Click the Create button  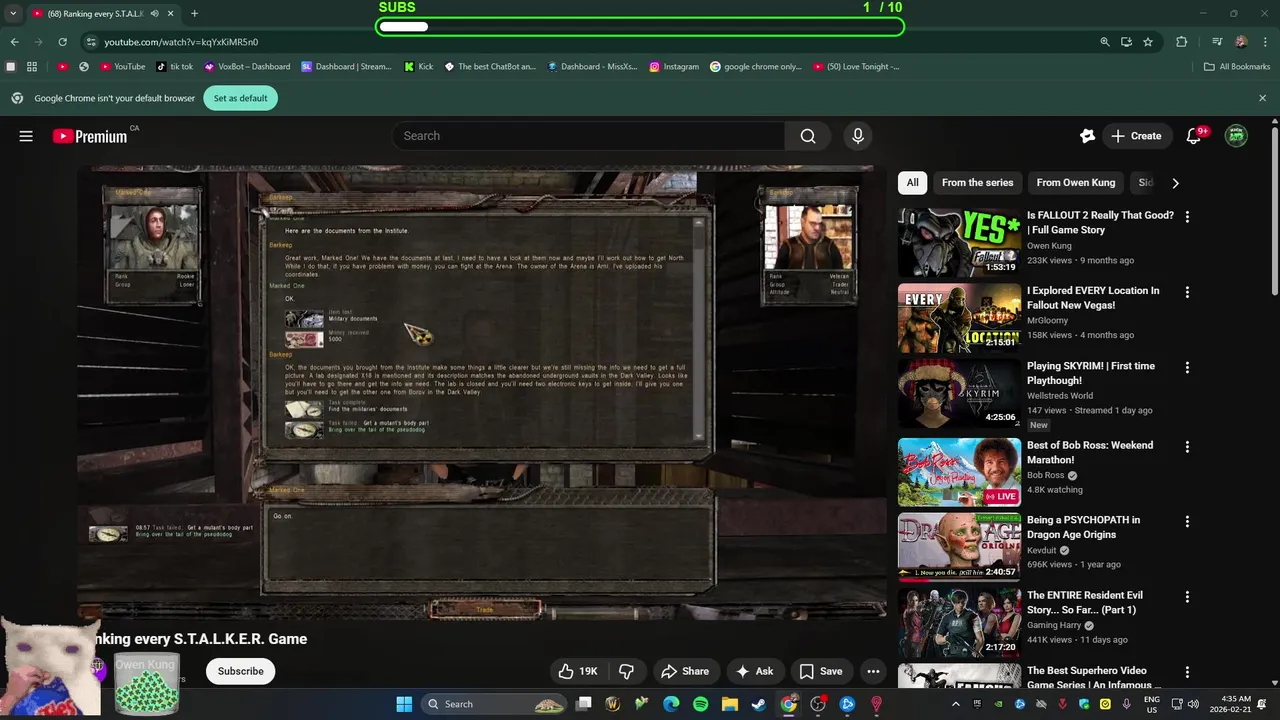click(1136, 136)
